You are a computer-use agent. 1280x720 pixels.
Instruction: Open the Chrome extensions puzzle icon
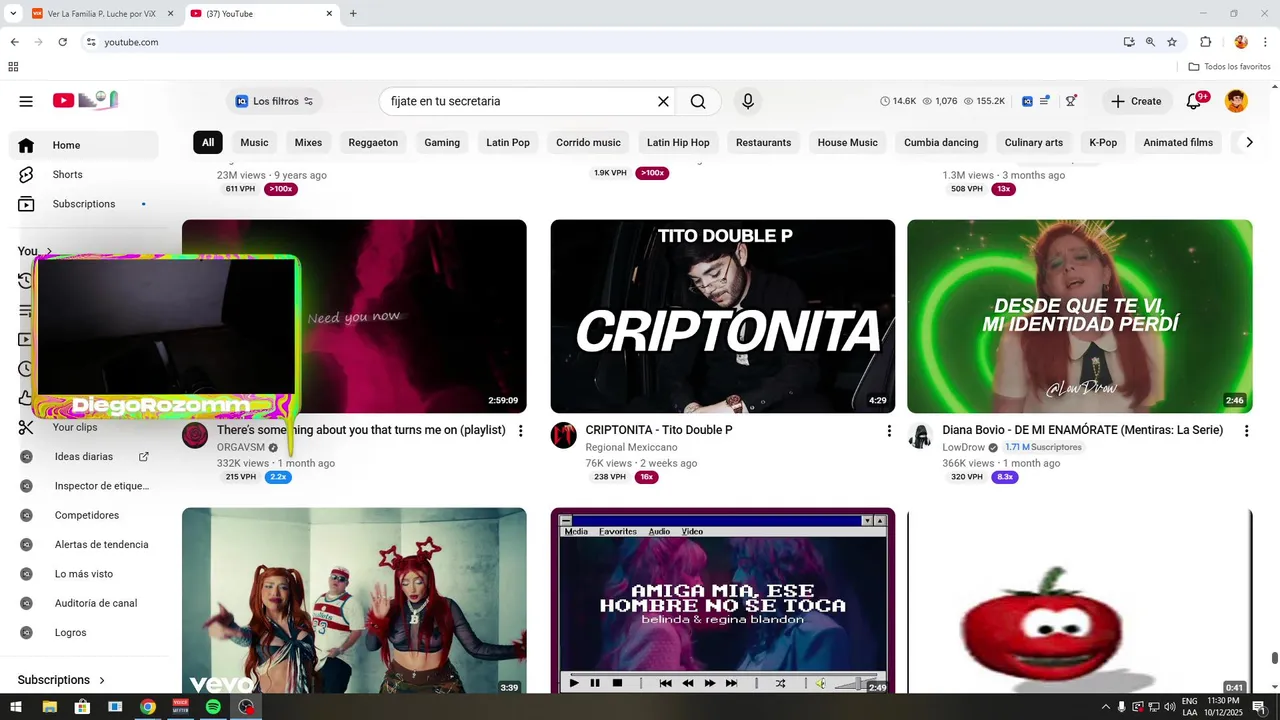click(x=1205, y=42)
